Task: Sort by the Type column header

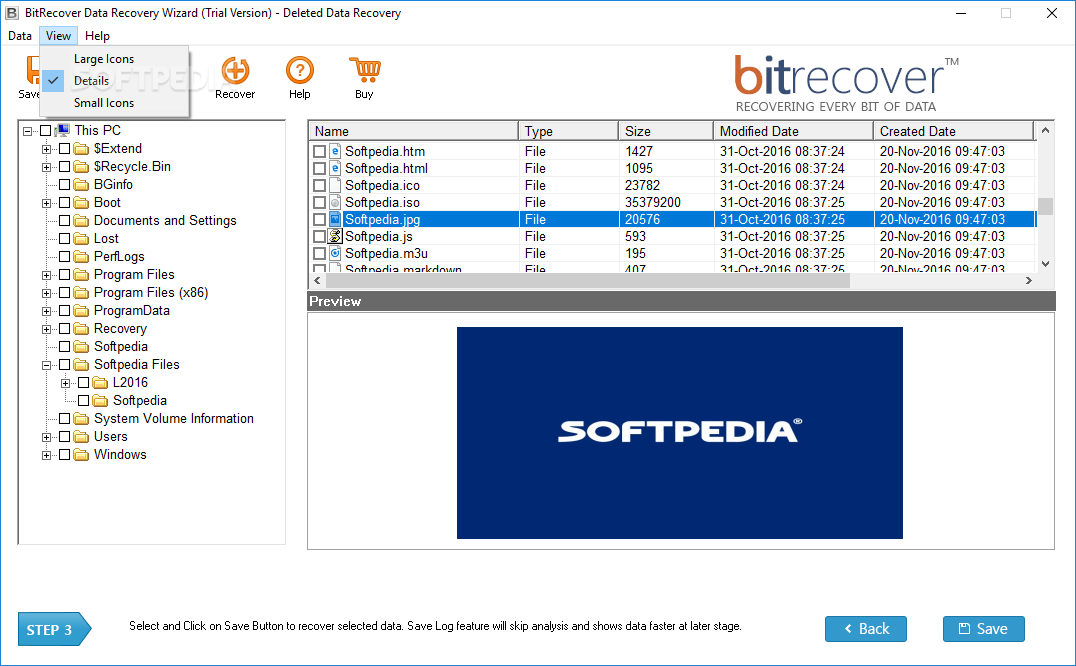Action: 569,131
